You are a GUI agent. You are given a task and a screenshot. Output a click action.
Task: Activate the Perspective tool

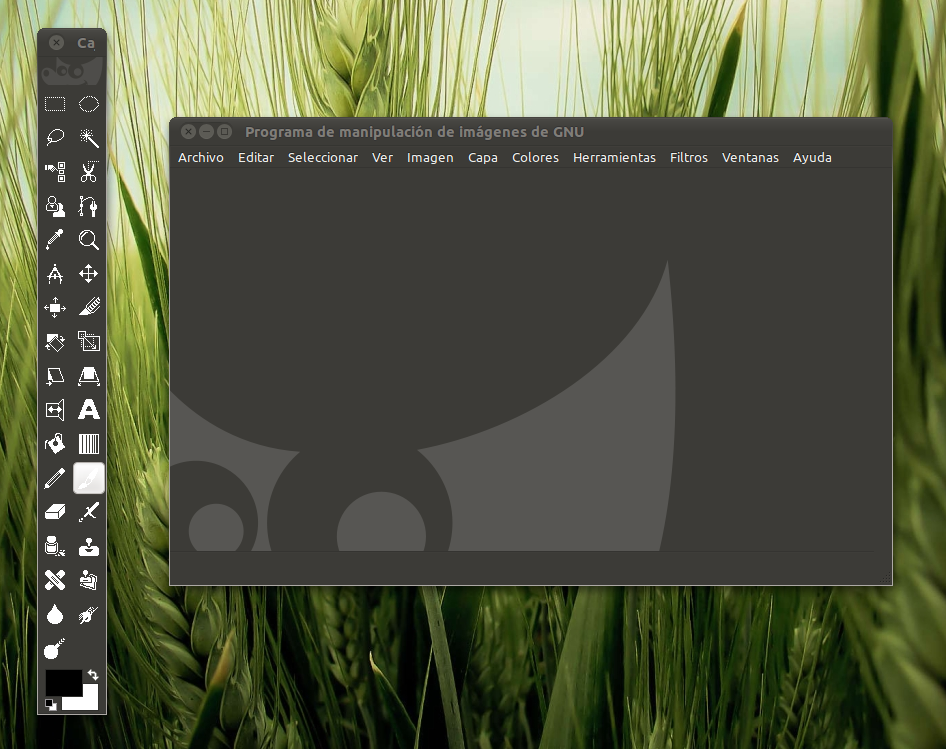(89, 376)
